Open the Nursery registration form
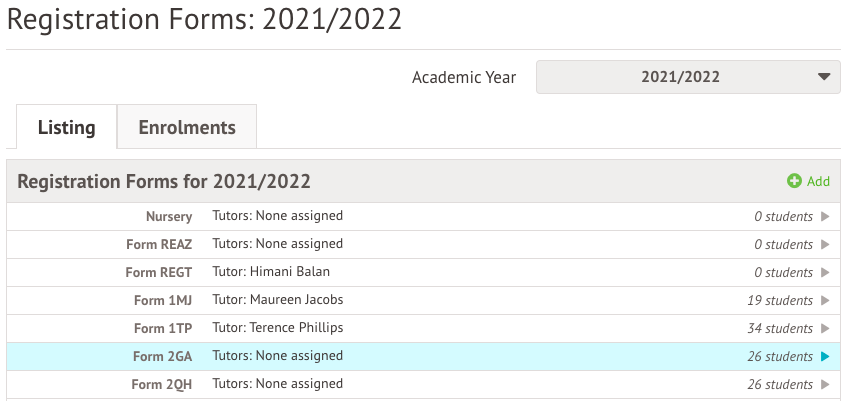This screenshot has height=401, width=844. click(169, 216)
